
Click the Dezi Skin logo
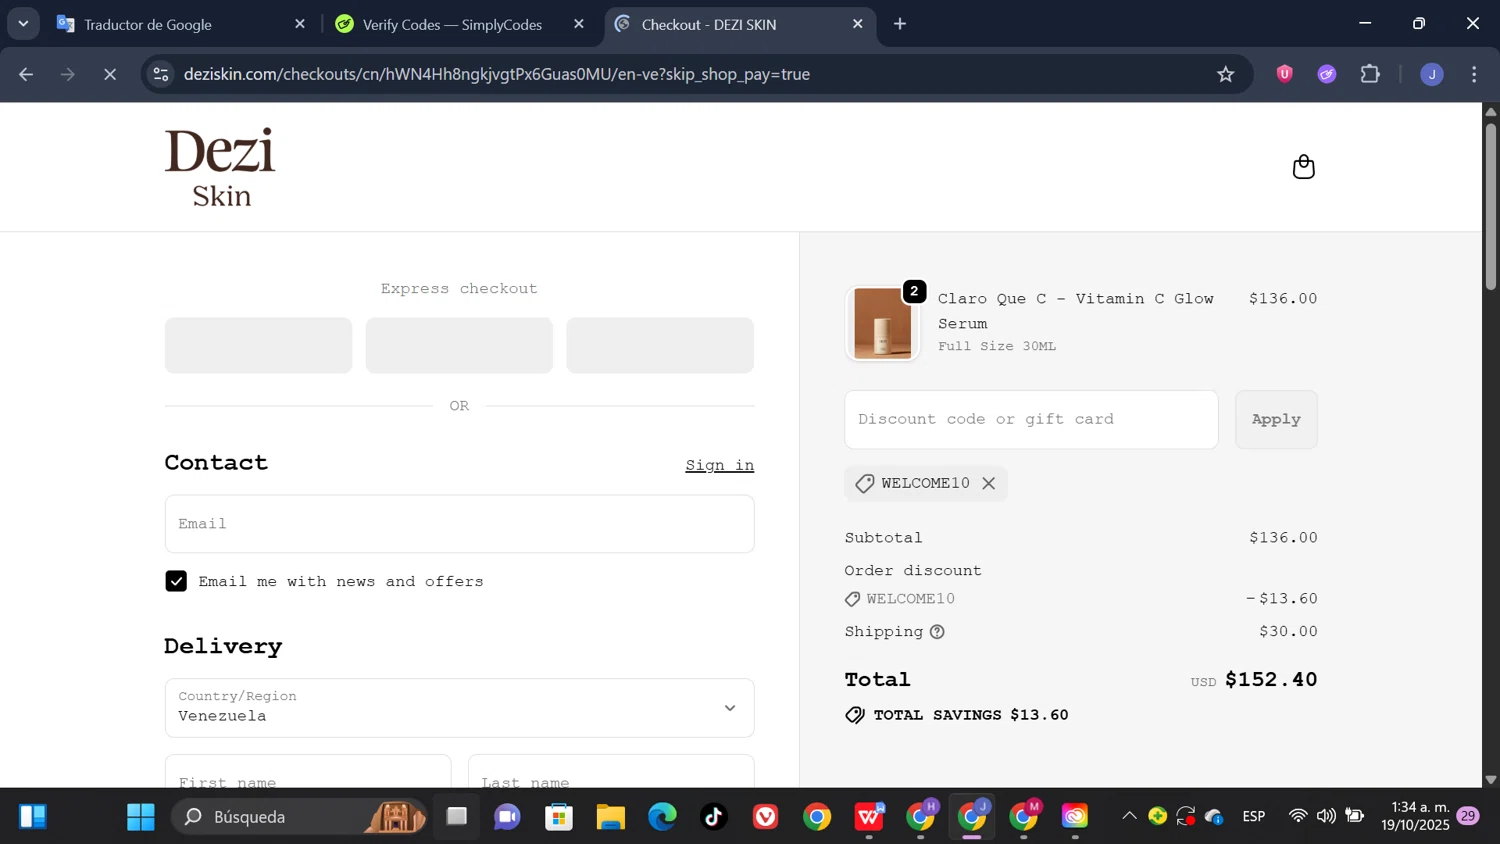pyautogui.click(x=220, y=167)
